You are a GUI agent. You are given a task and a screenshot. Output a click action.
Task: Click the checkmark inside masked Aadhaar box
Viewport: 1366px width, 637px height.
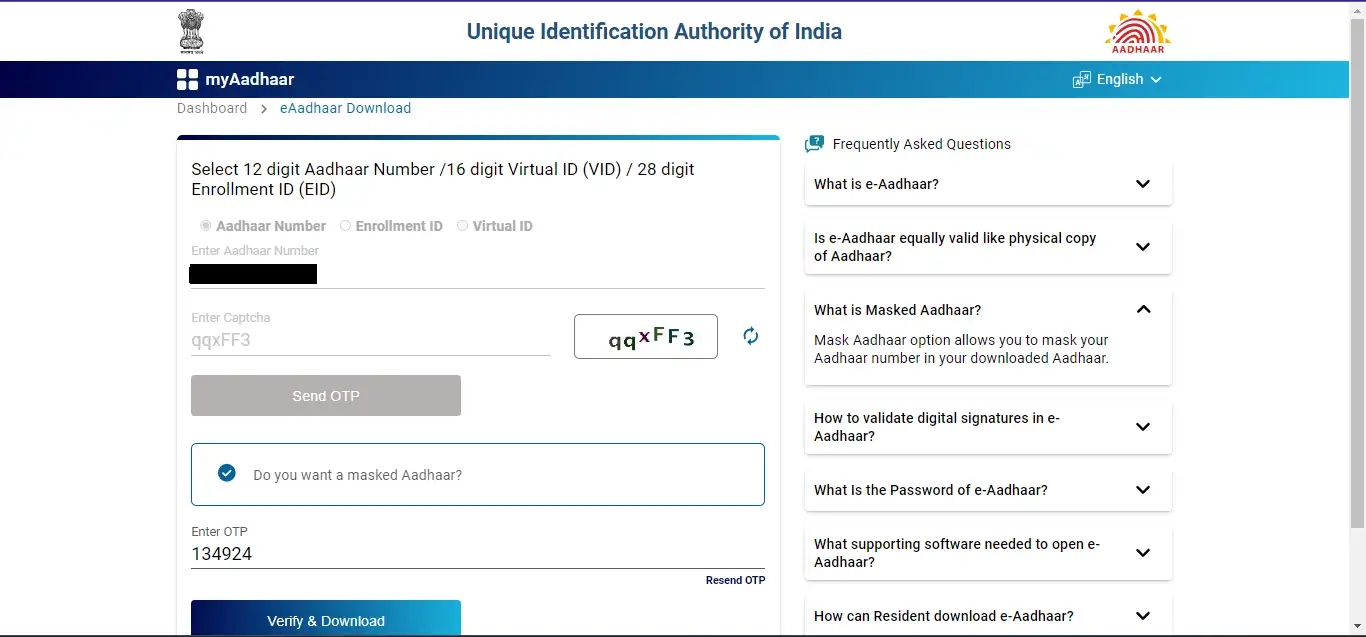tap(227, 473)
